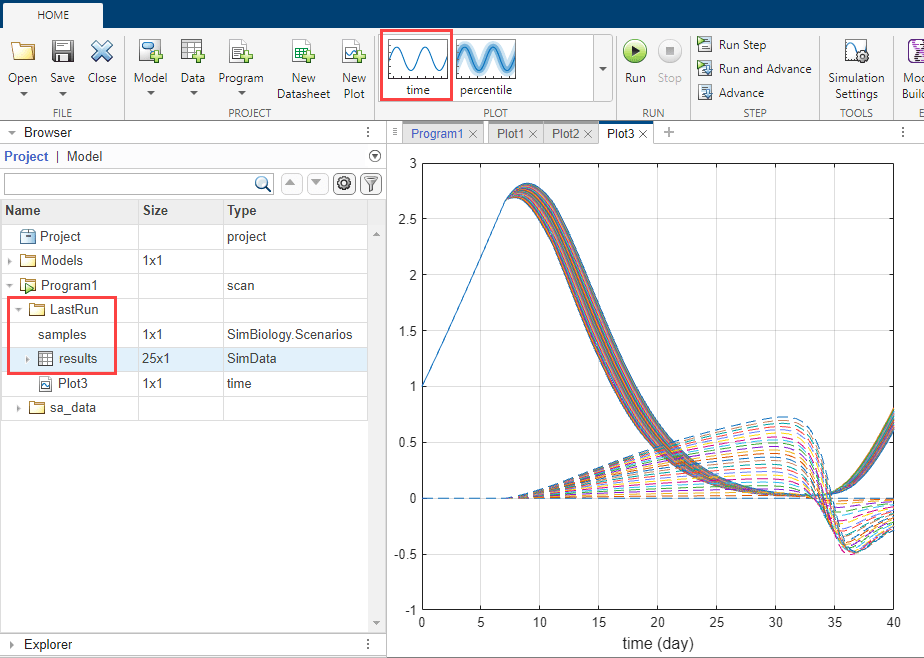Expand the plot gallery dropdown
This screenshot has height=658, width=924.
[x=602, y=69]
